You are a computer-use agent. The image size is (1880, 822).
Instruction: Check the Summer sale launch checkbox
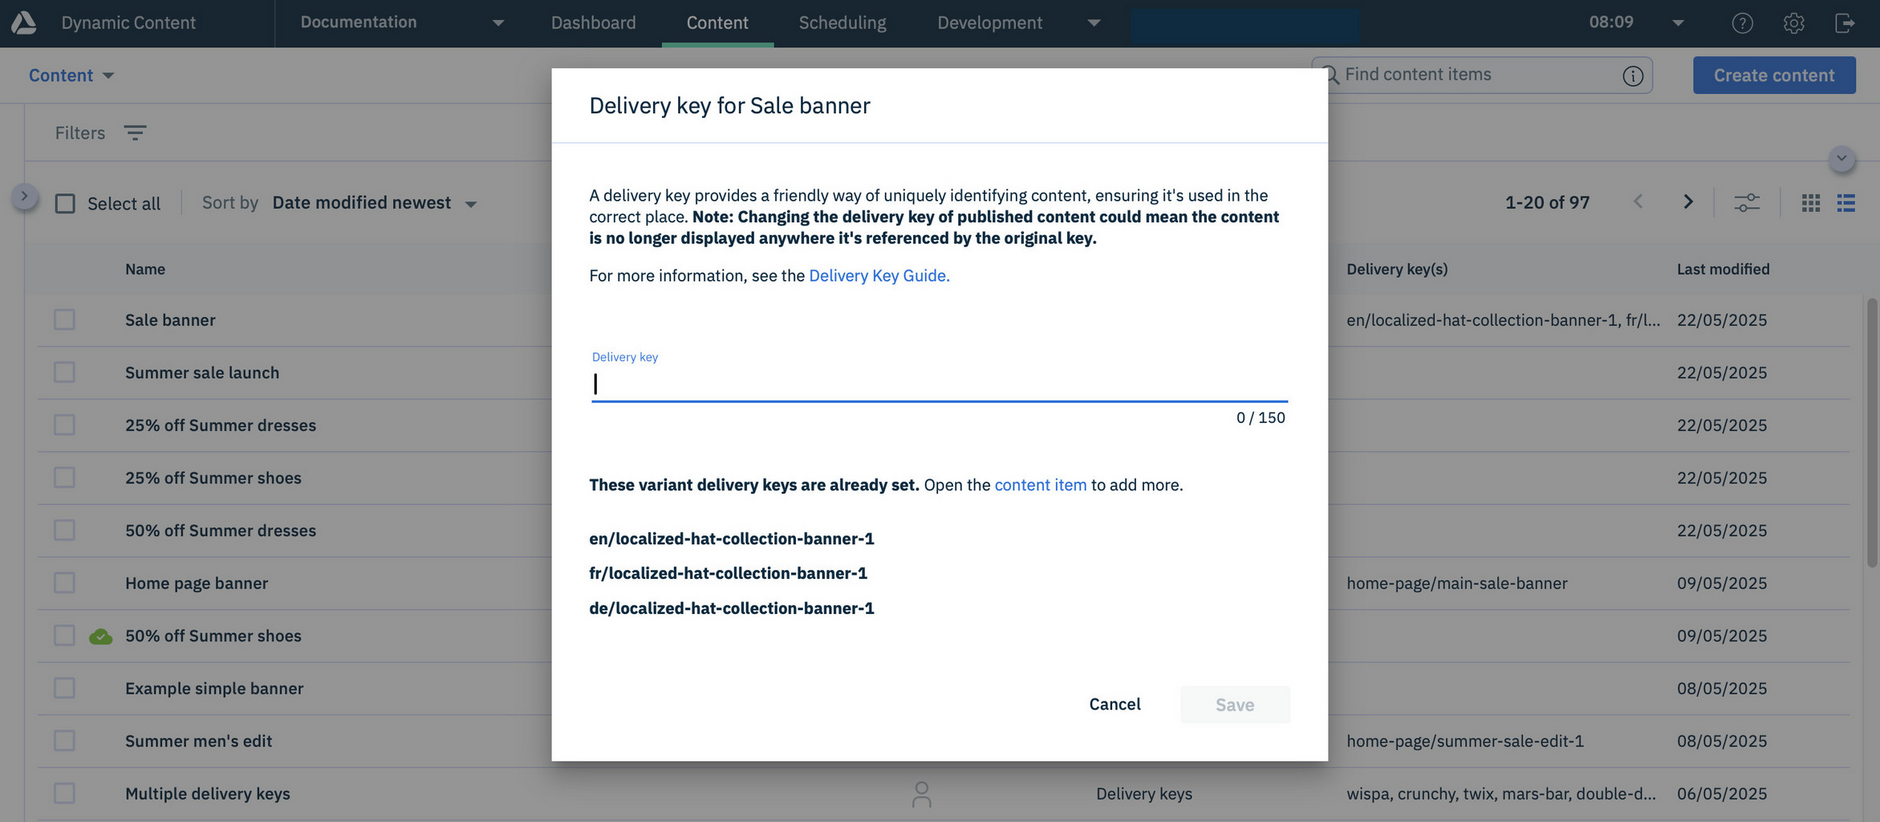pos(65,372)
